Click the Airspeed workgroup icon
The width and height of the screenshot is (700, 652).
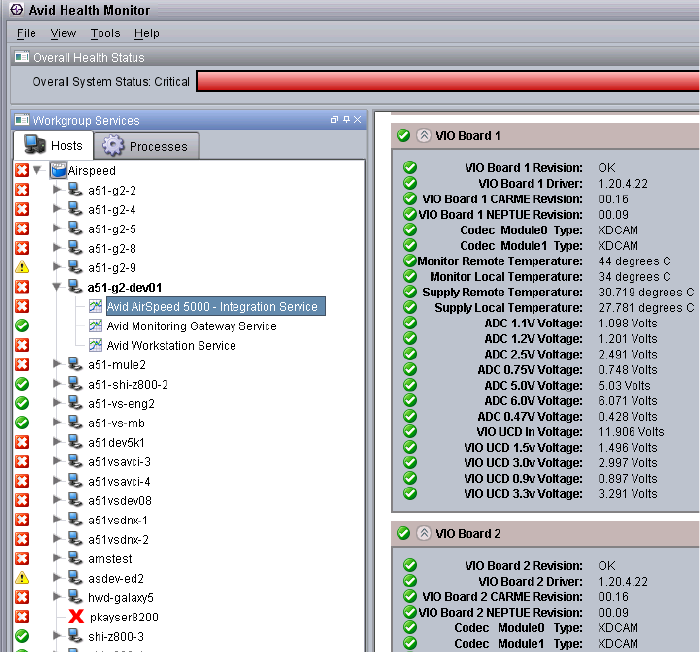coord(58,170)
